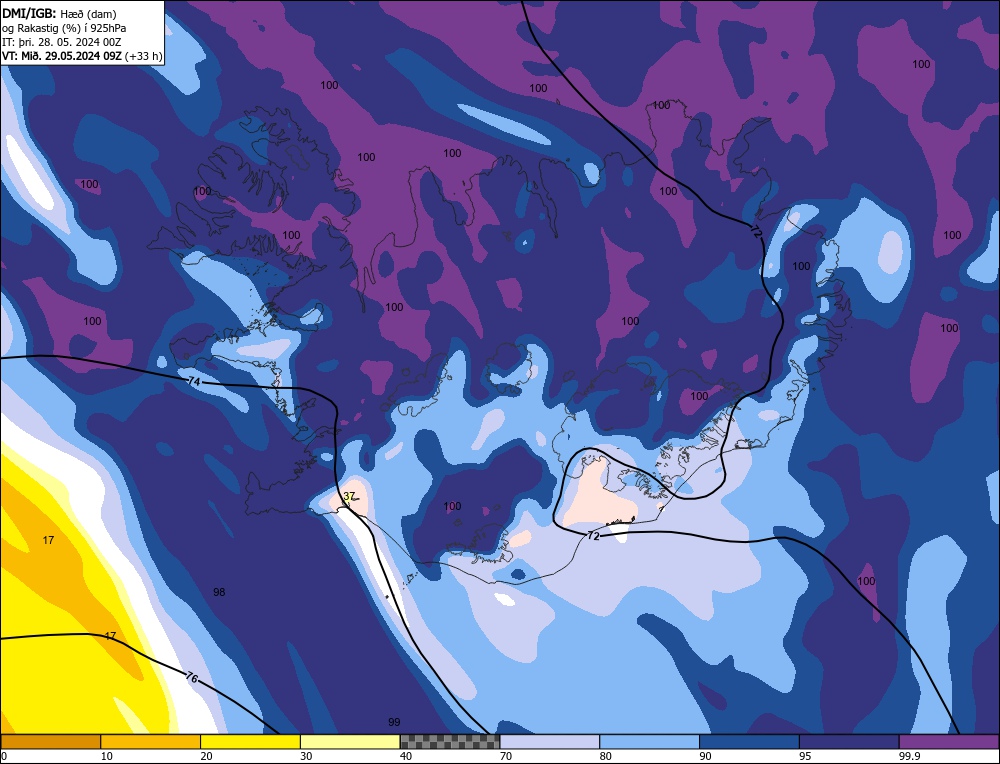Screen dimensions: 1000x764
Task: Click the light blue 80–90 legend swatch
Action: (x=649, y=741)
